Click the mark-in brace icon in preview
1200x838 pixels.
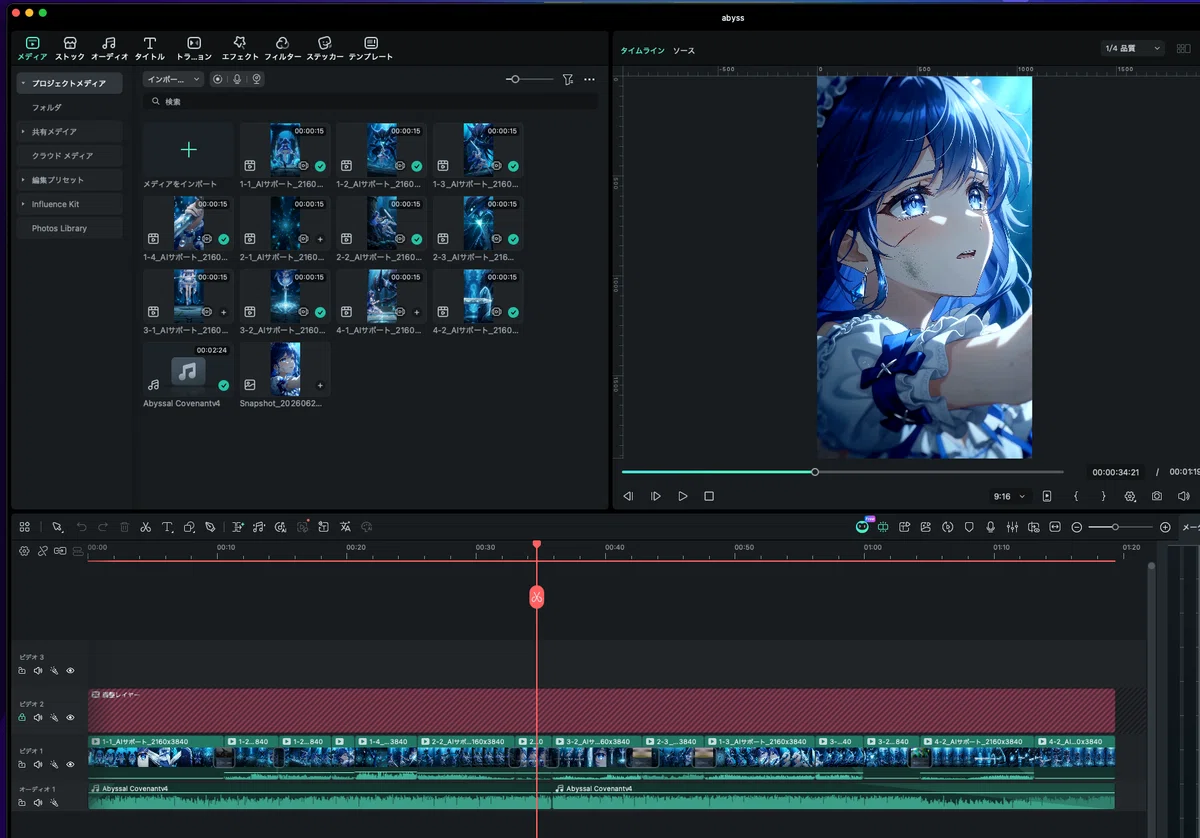click(1076, 496)
